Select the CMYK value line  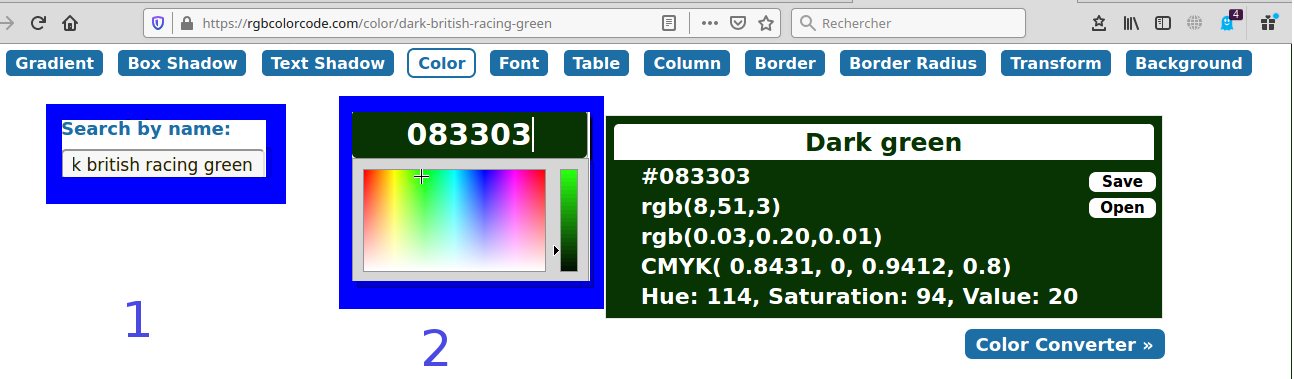(825, 267)
